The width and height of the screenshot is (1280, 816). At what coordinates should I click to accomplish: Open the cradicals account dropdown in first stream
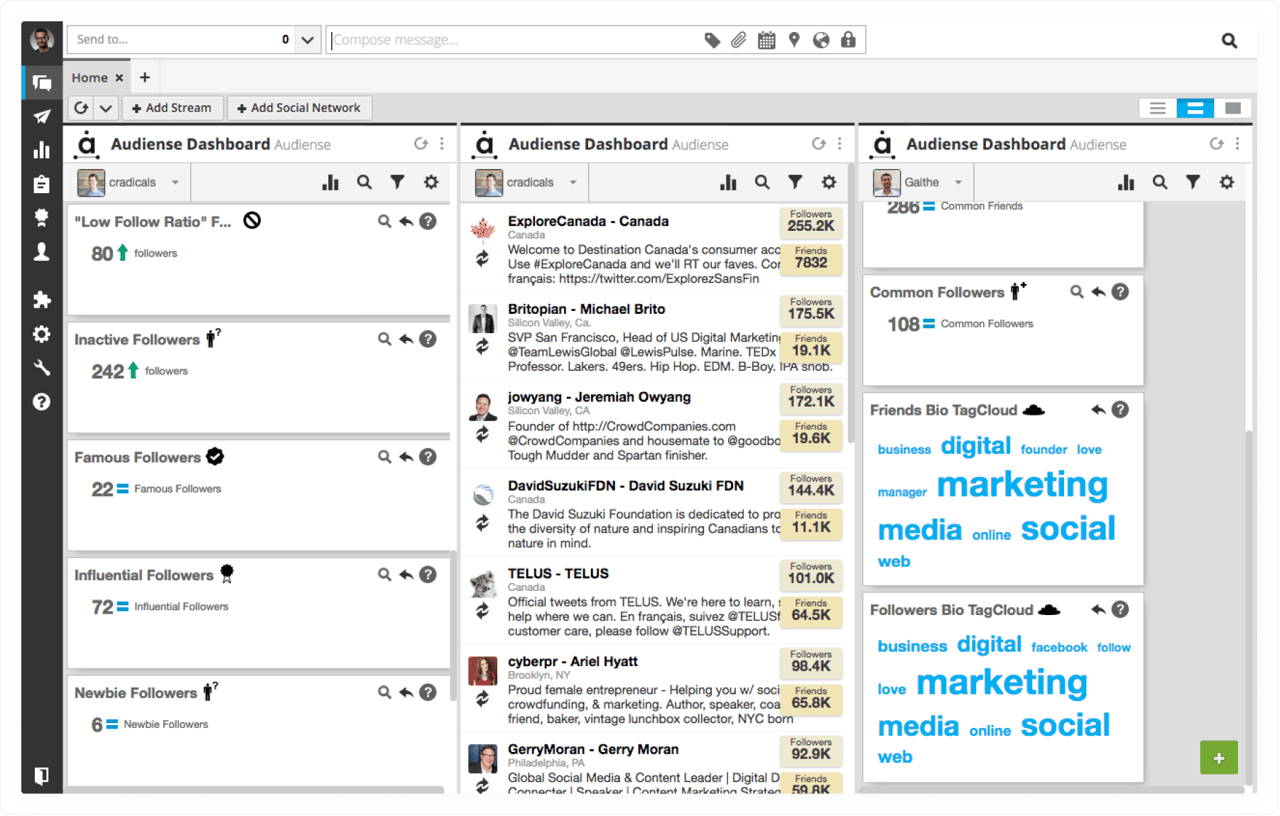130,182
